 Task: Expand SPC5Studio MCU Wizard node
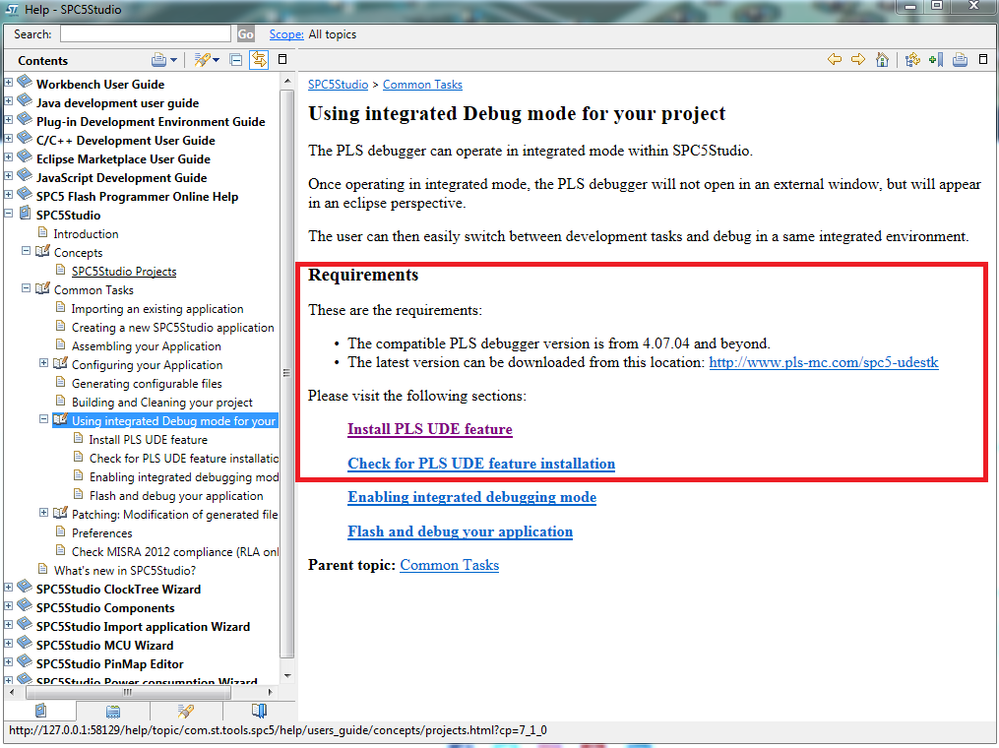click(x=8, y=644)
